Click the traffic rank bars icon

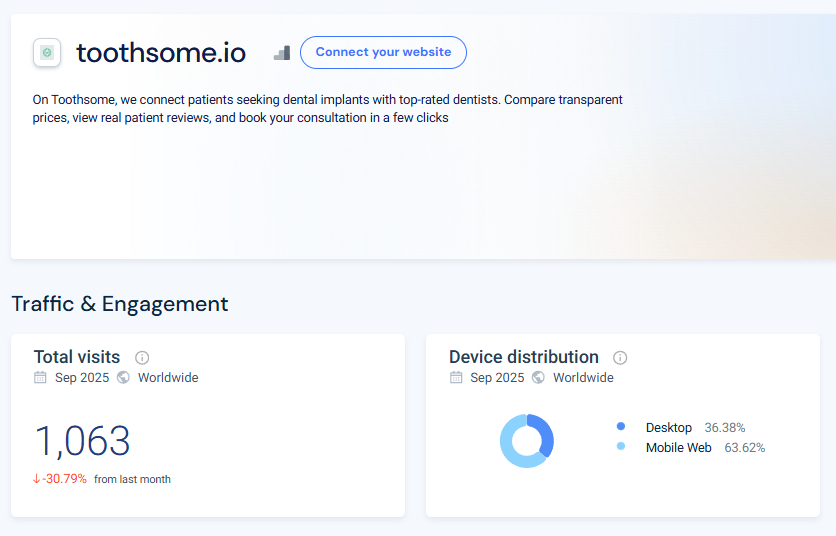tap(282, 53)
